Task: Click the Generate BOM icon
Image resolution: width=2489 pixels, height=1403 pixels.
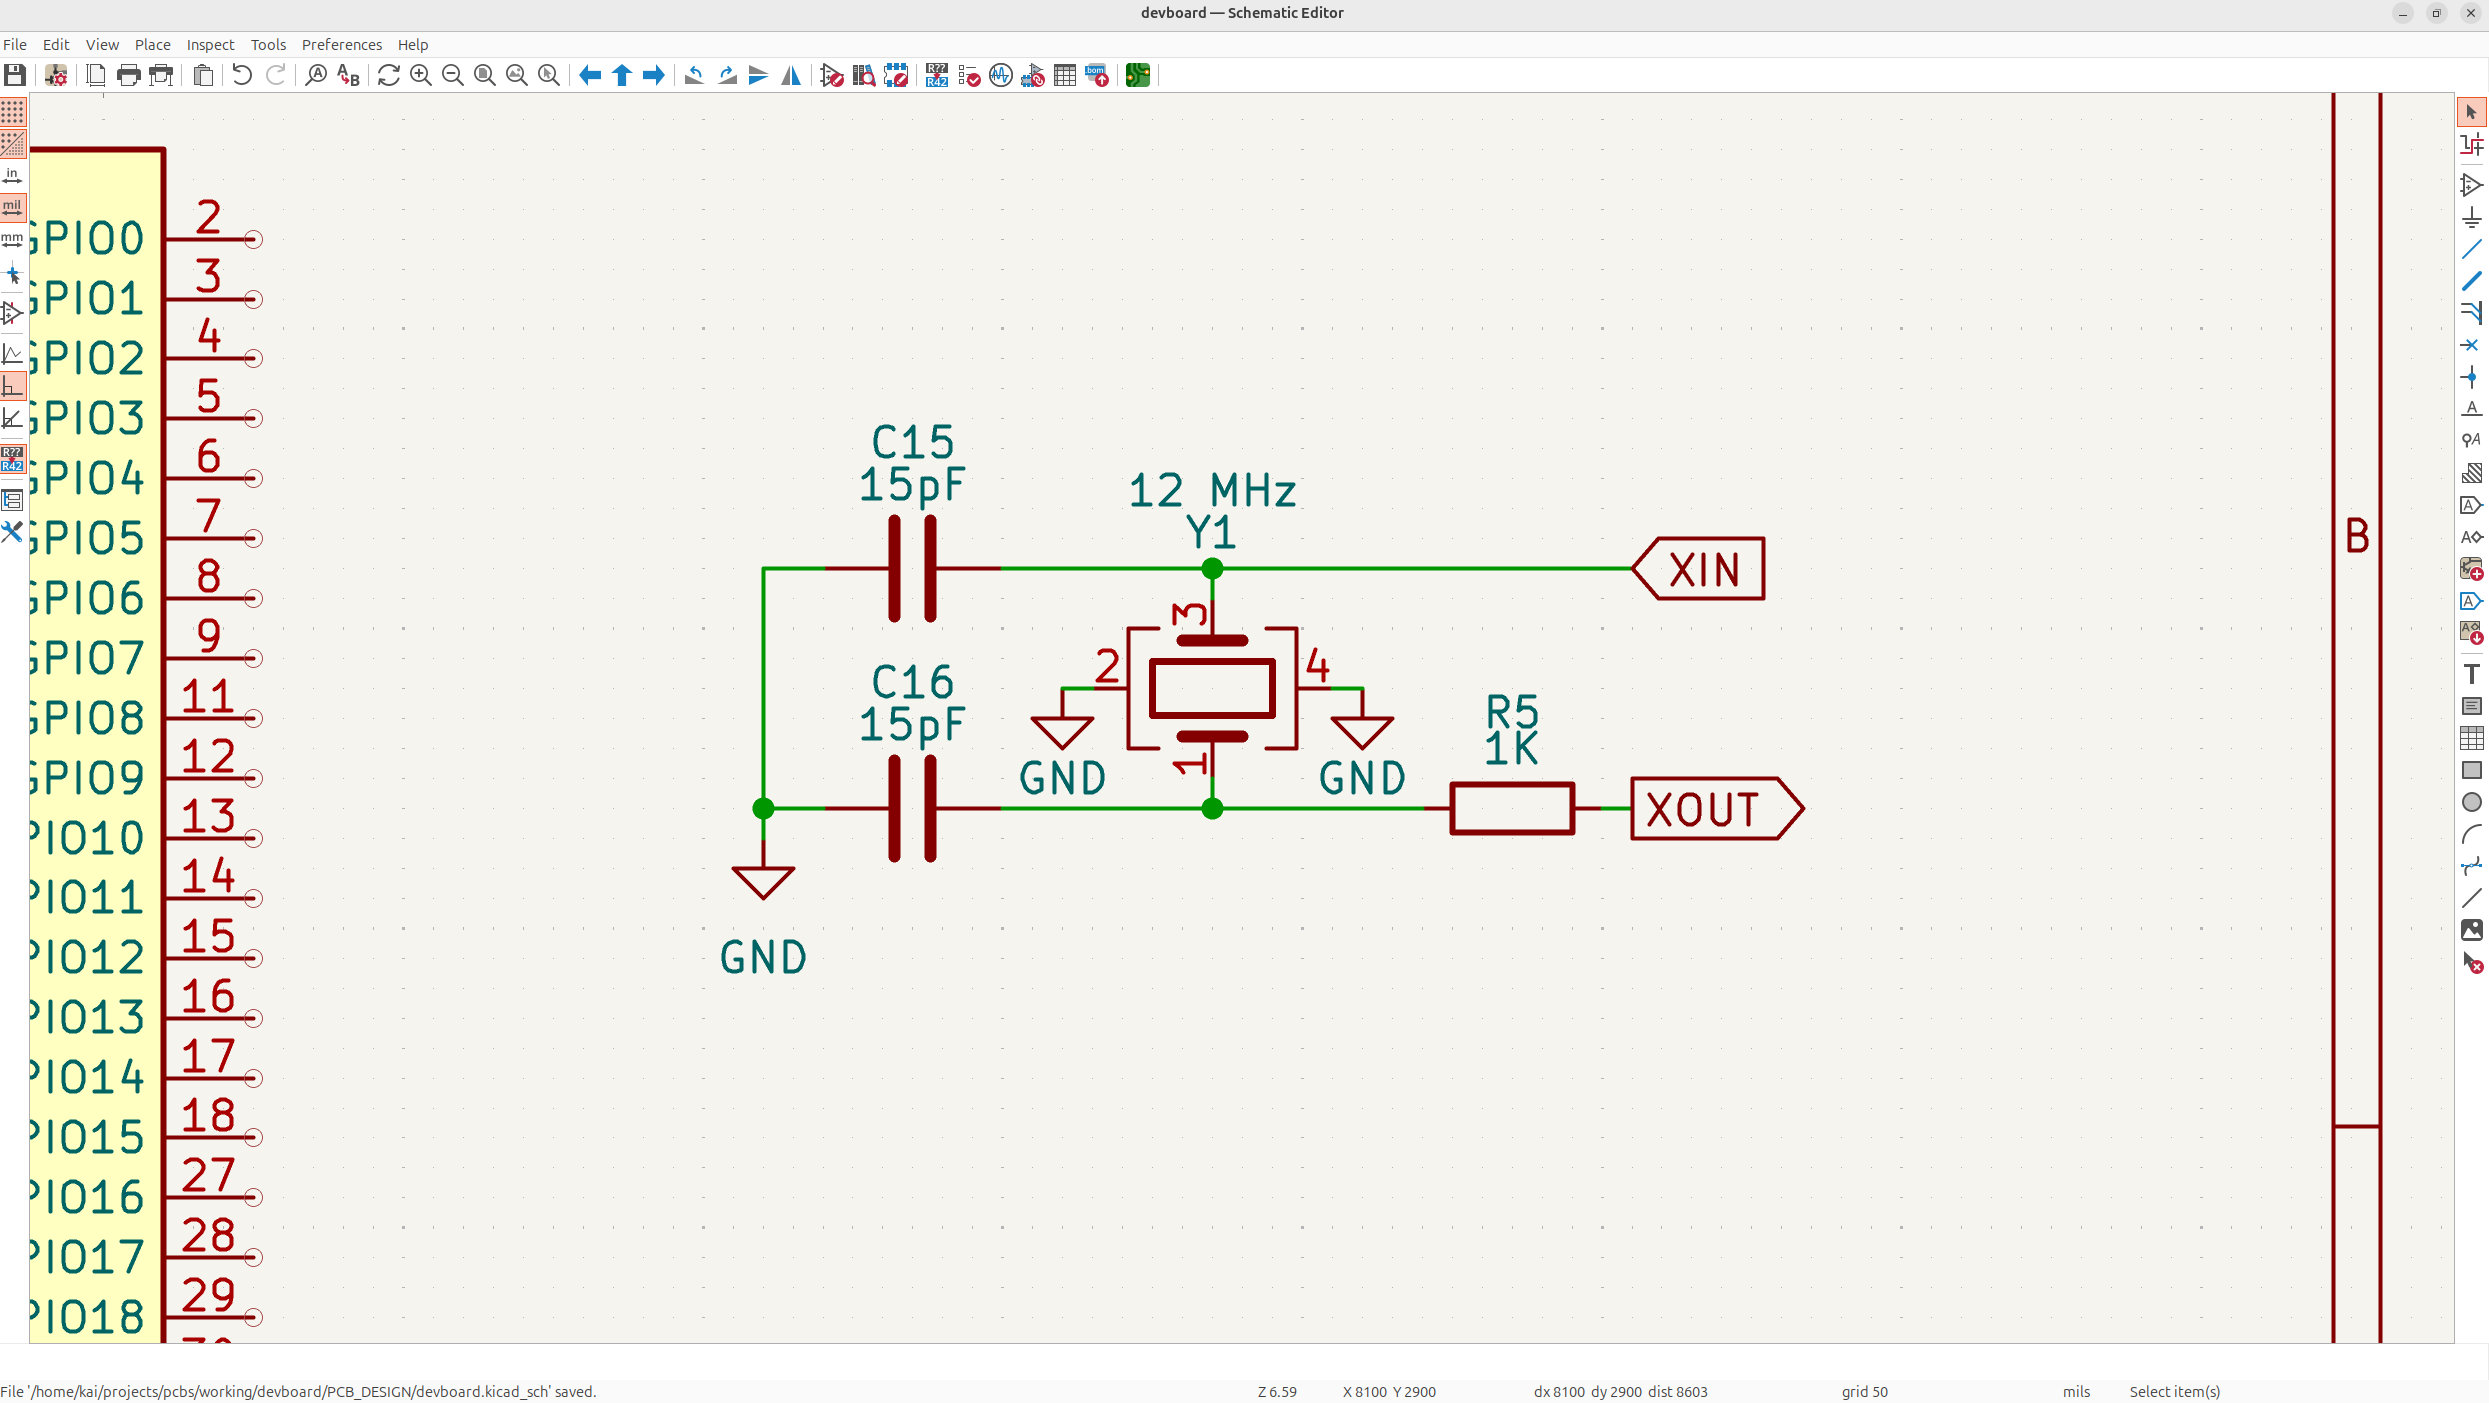Action: pyautogui.click(x=1097, y=75)
